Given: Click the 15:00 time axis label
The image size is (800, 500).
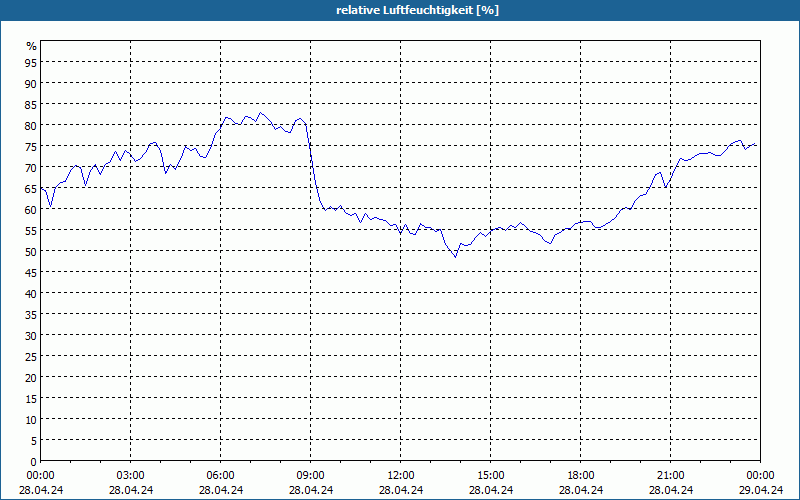Looking at the screenshot, I should click(490, 476).
